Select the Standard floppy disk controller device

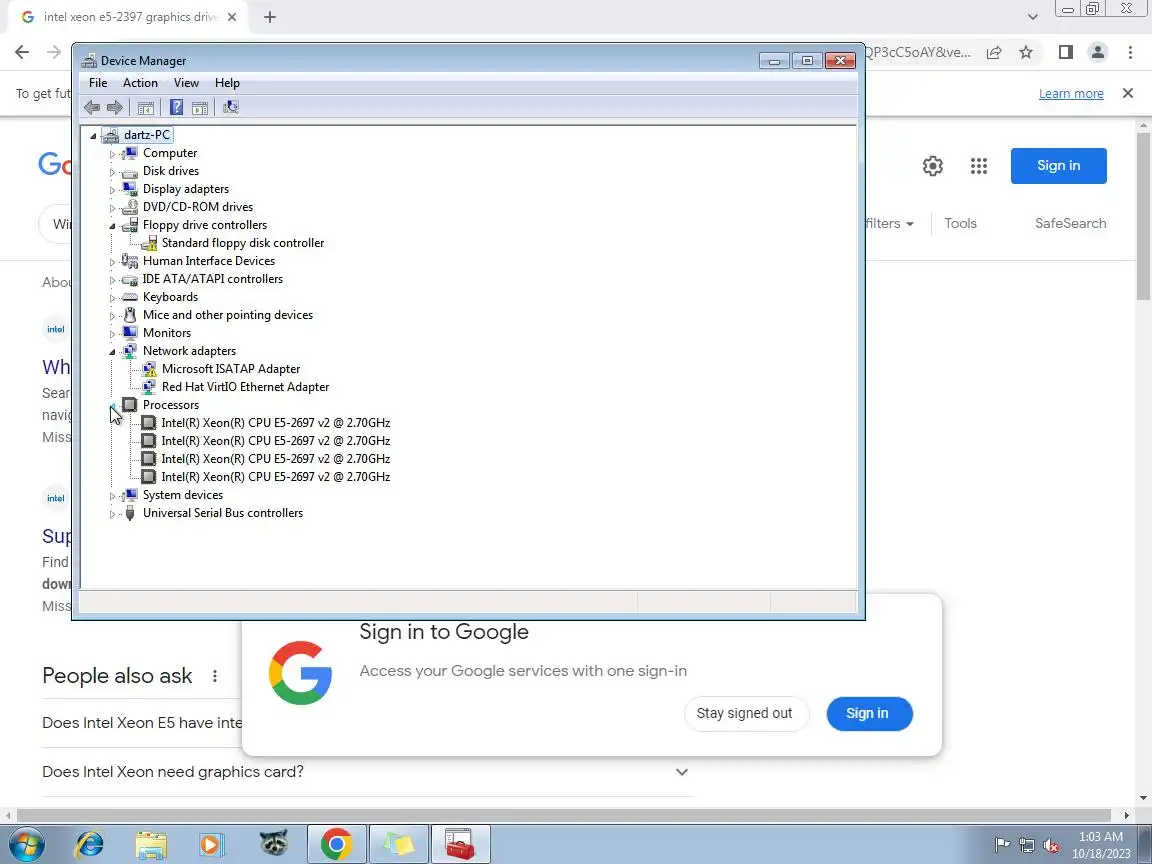[242, 242]
